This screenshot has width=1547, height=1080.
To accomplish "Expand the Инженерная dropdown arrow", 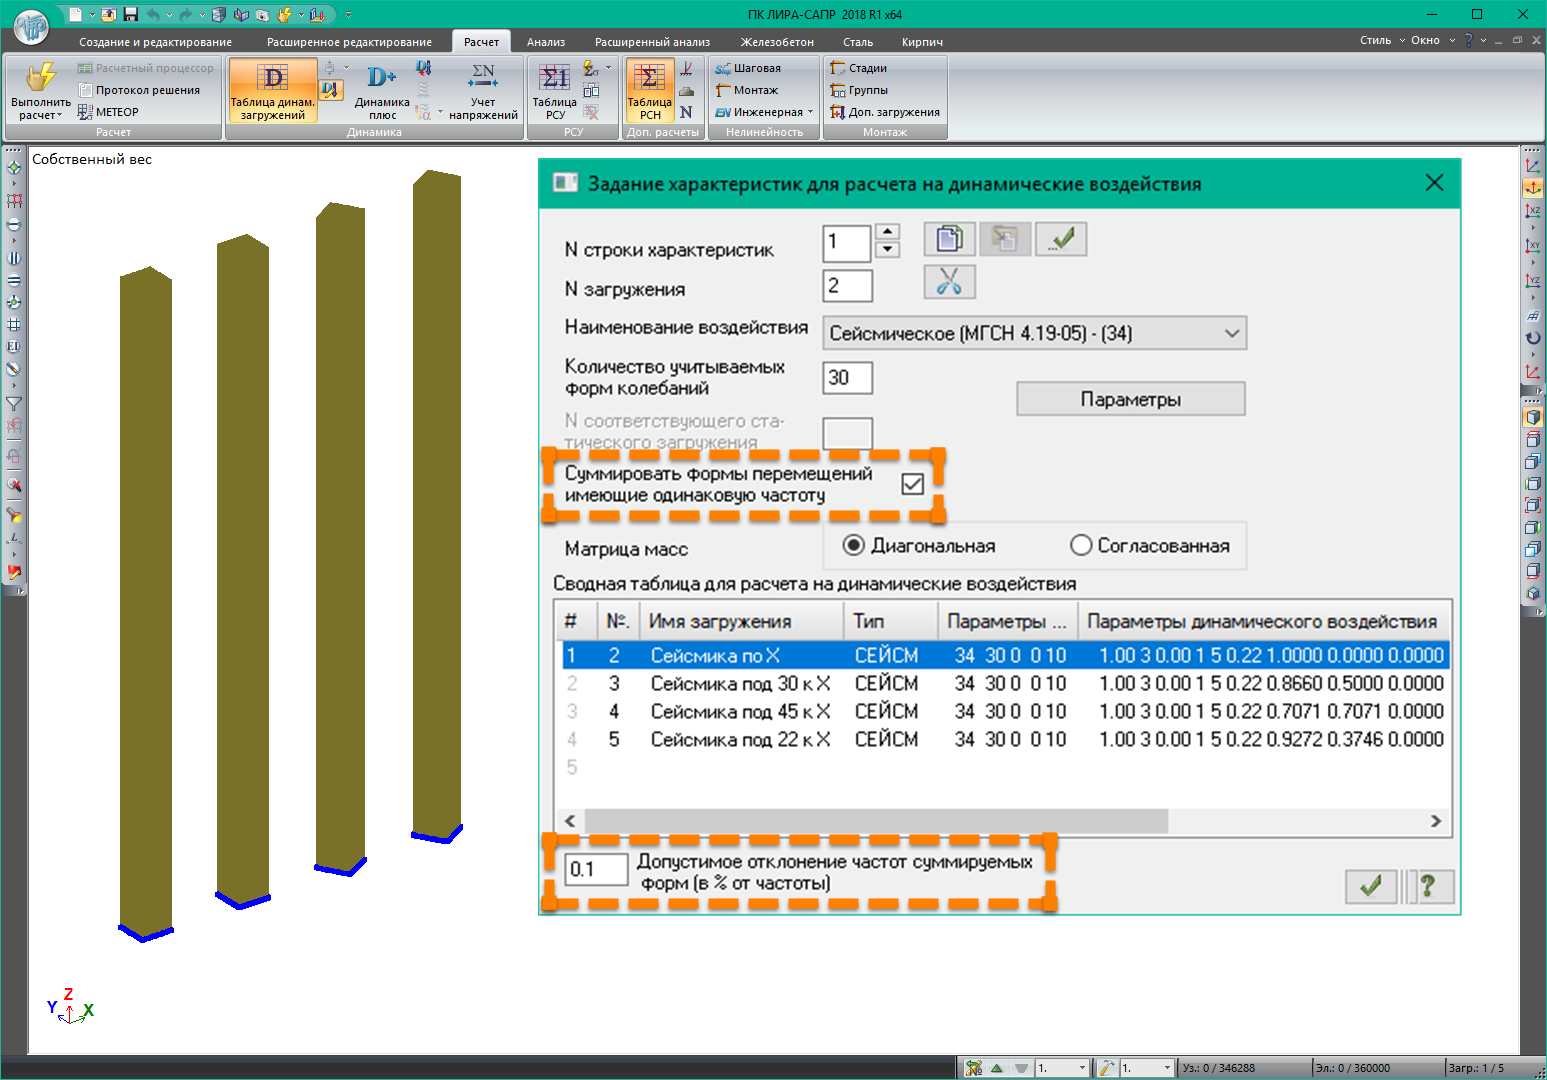I will pos(810,112).
